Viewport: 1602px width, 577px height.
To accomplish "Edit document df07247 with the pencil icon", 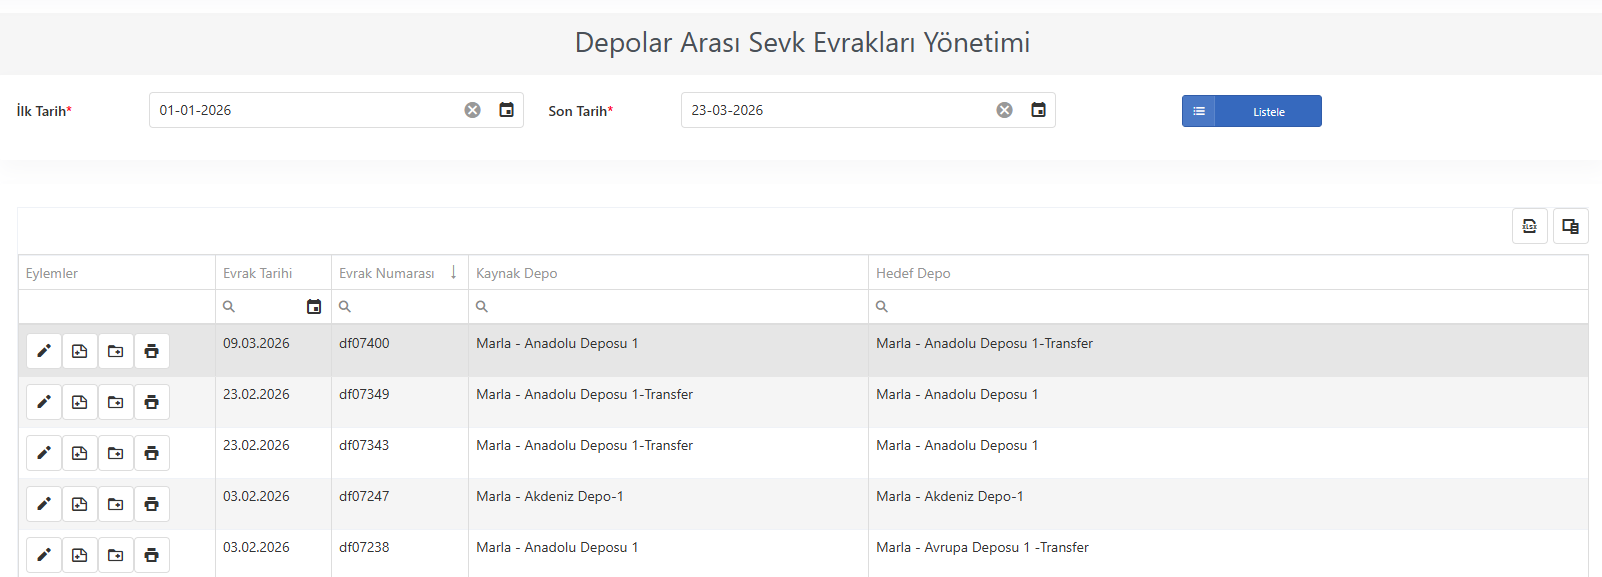I will coord(44,504).
